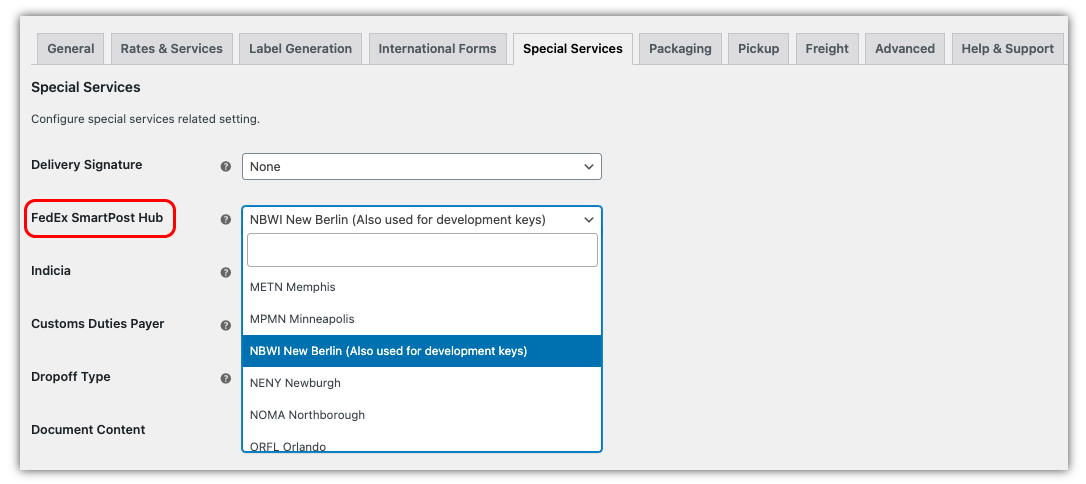Switch to Rates & Services tab
This screenshot has width=1086, height=484.
(x=172, y=49)
